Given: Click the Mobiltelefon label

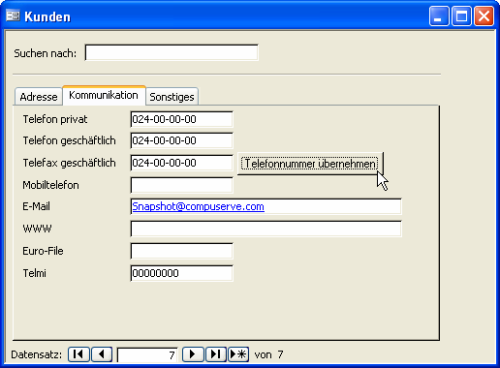Looking at the screenshot, I should (x=51, y=185).
